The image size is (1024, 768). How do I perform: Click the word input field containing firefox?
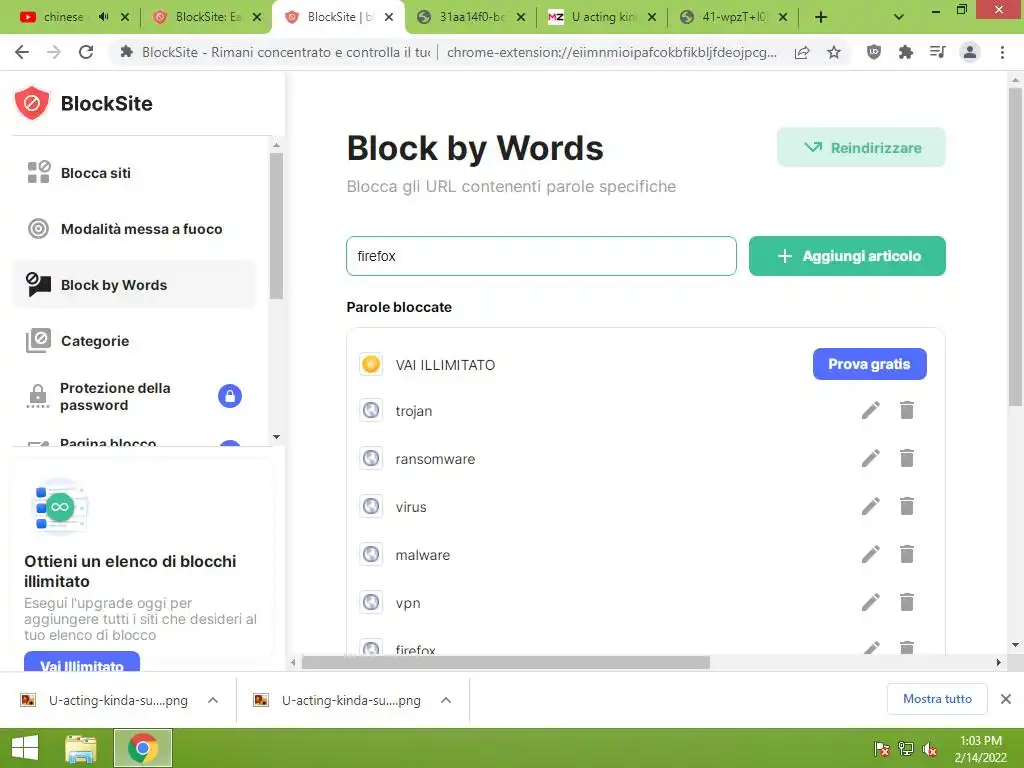[541, 256]
